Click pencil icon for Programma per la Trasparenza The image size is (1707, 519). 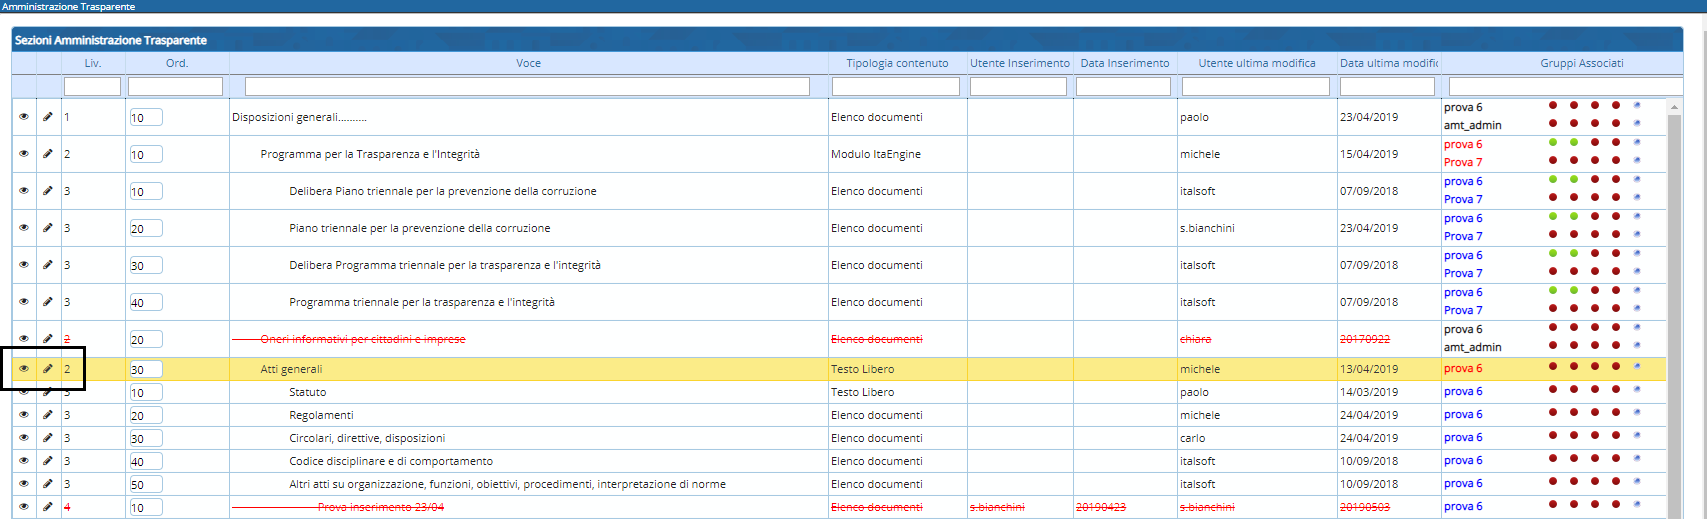(47, 154)
